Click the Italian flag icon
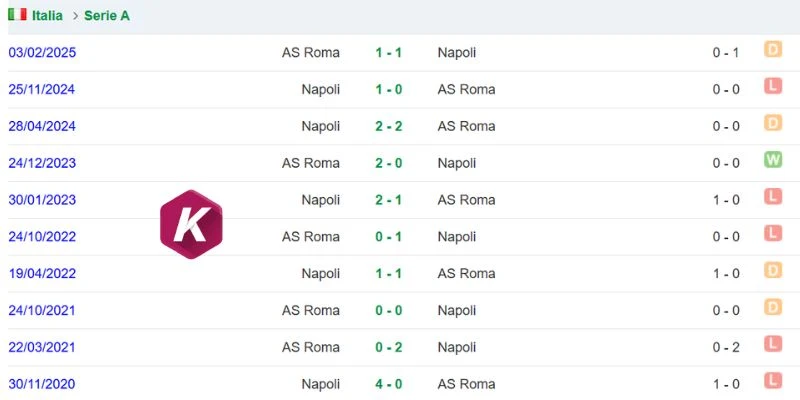Viewport: 800px width, 400px height. 17,15
